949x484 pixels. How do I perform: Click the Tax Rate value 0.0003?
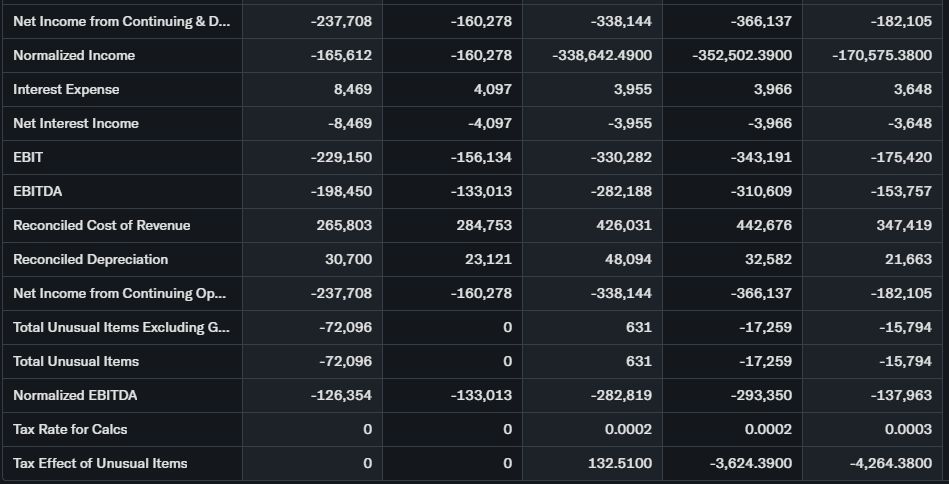909,429
